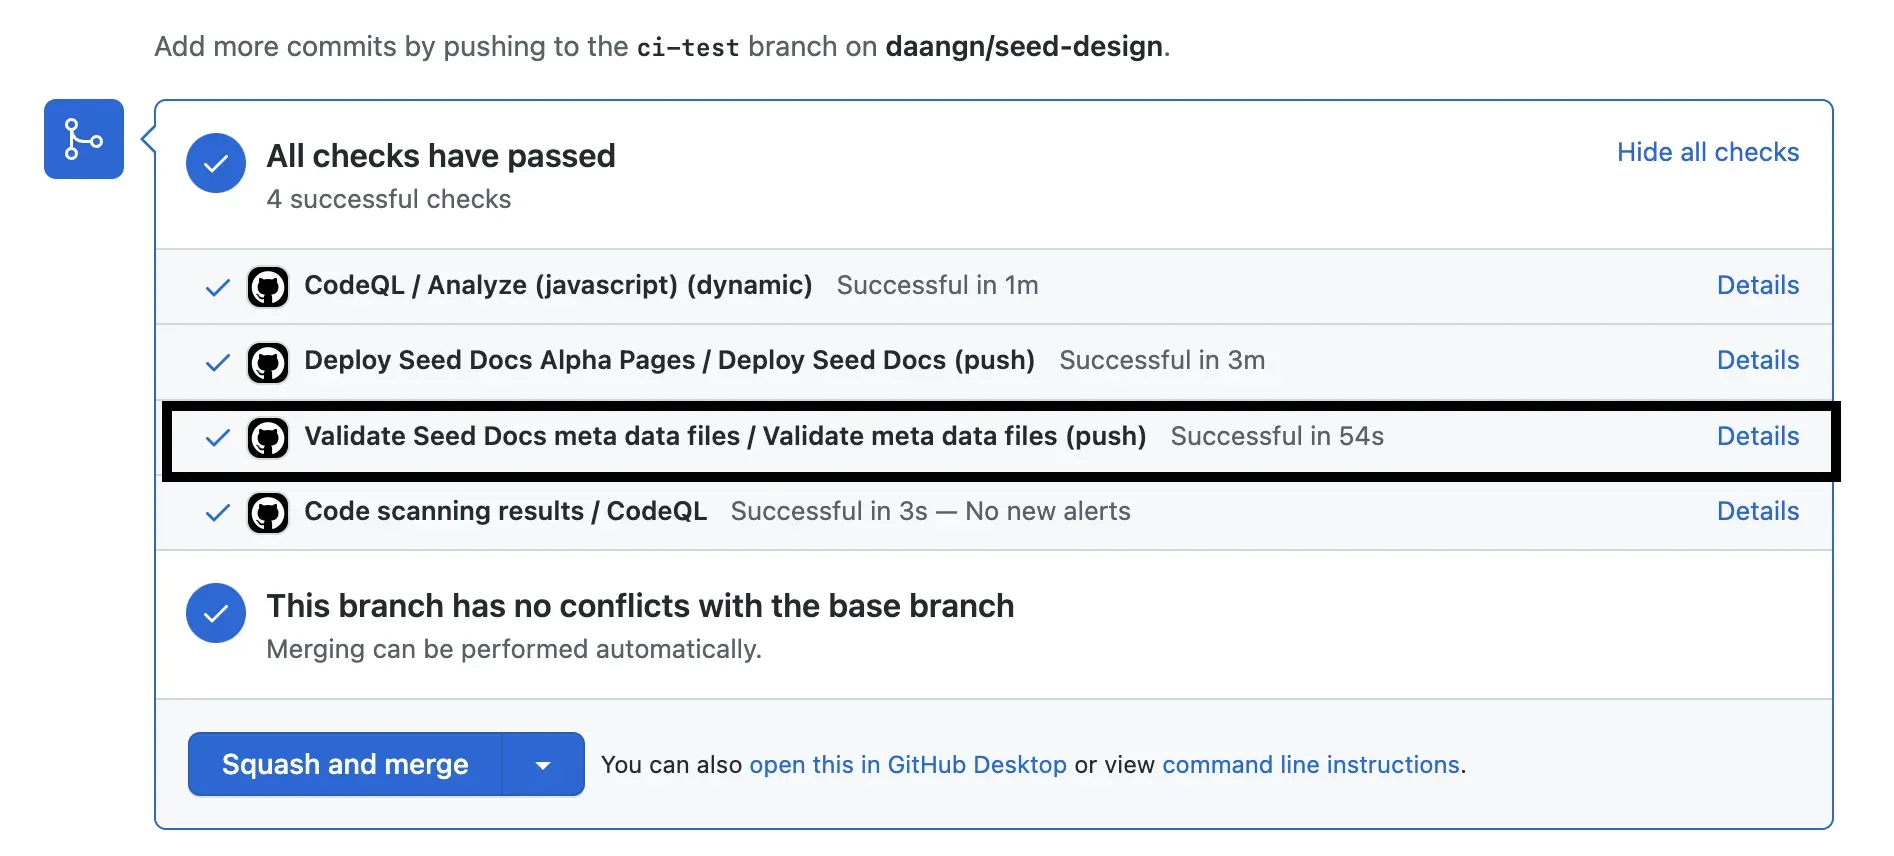Open the merge method dropdown arrow
This screenshot has height=856, width=1894.
pos(543,765)
